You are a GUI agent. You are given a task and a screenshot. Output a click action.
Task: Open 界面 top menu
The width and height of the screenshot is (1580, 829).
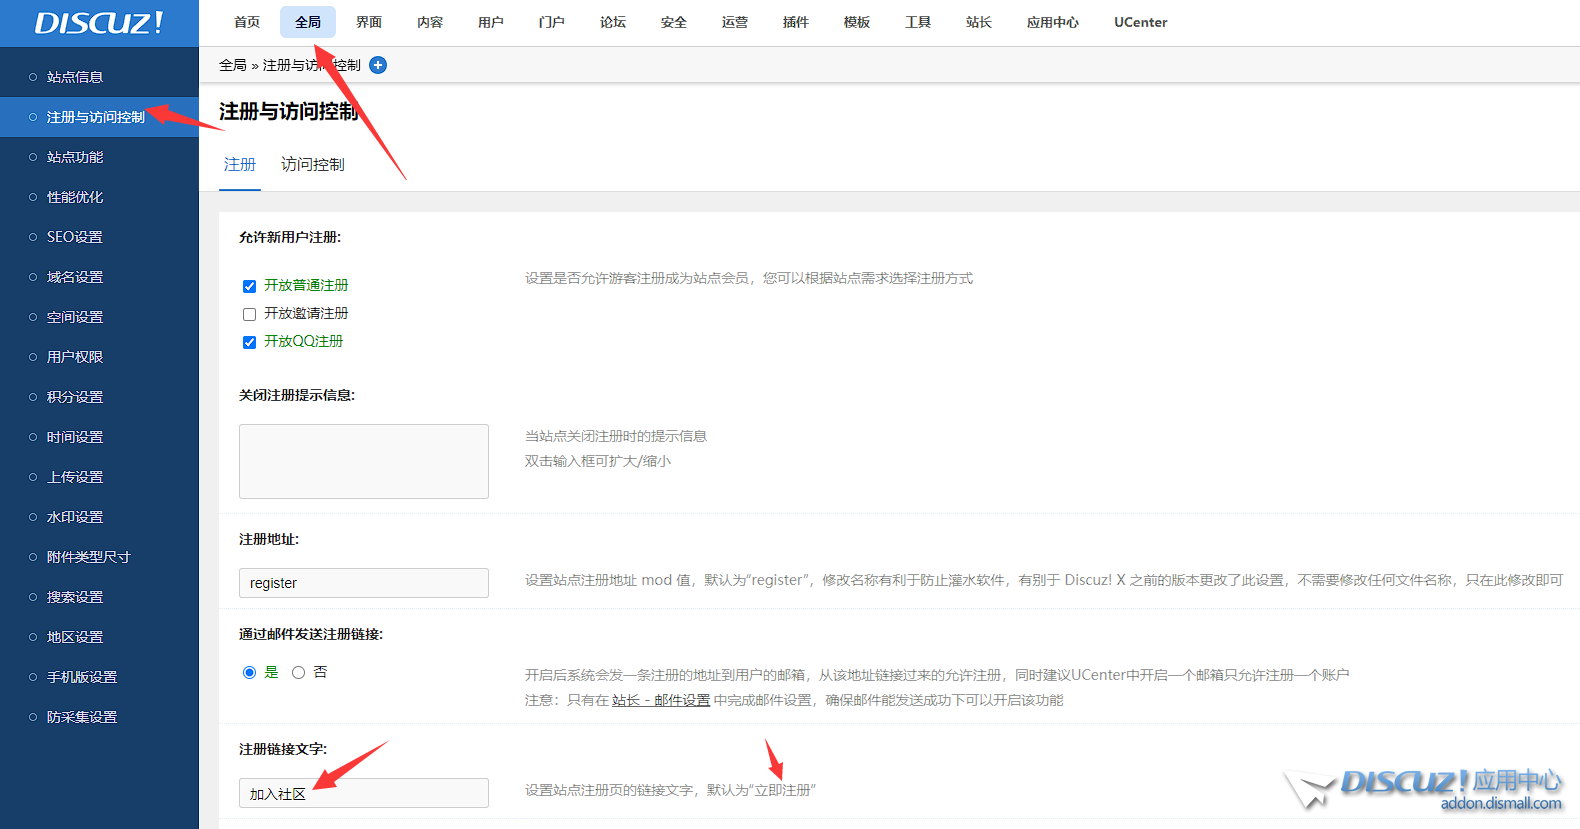click(369, 22)
